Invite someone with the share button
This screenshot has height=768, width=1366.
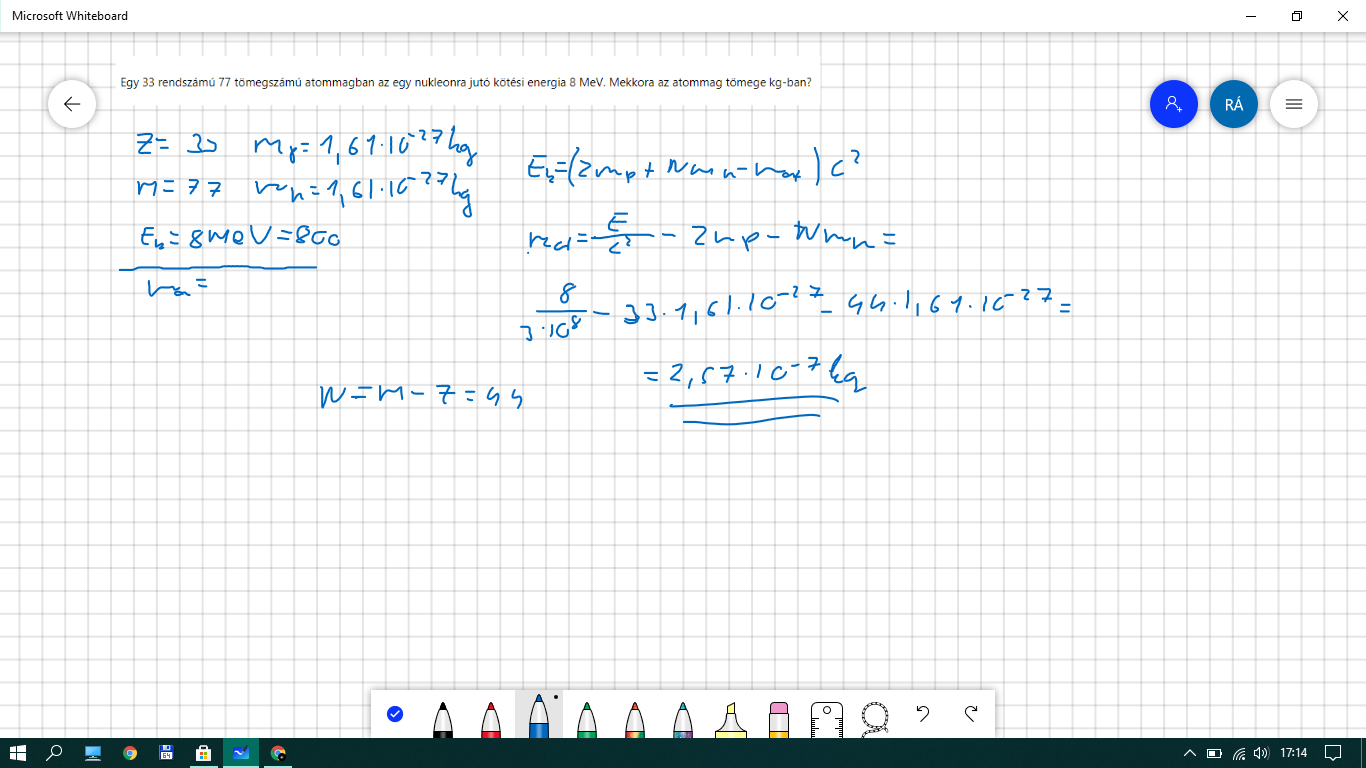tap(1174, 104)
